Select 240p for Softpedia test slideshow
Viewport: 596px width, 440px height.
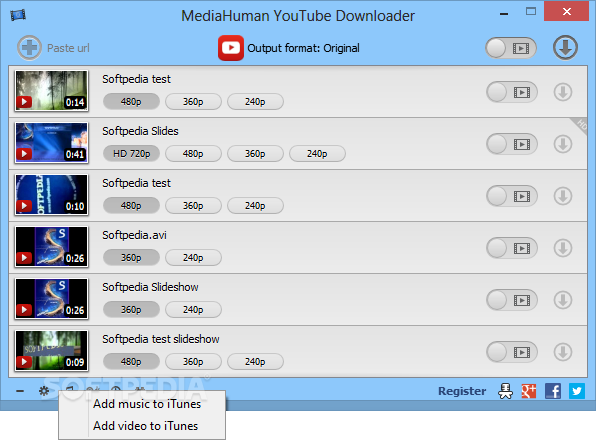[x=255, y=362]
